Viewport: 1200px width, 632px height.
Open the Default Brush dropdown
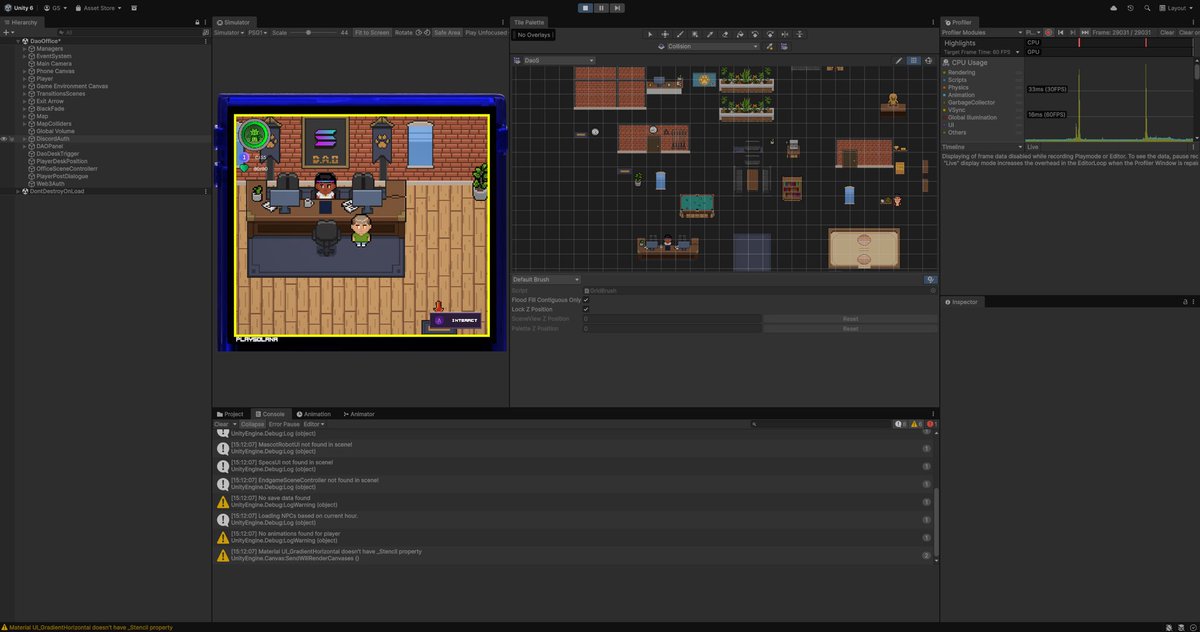546,279
